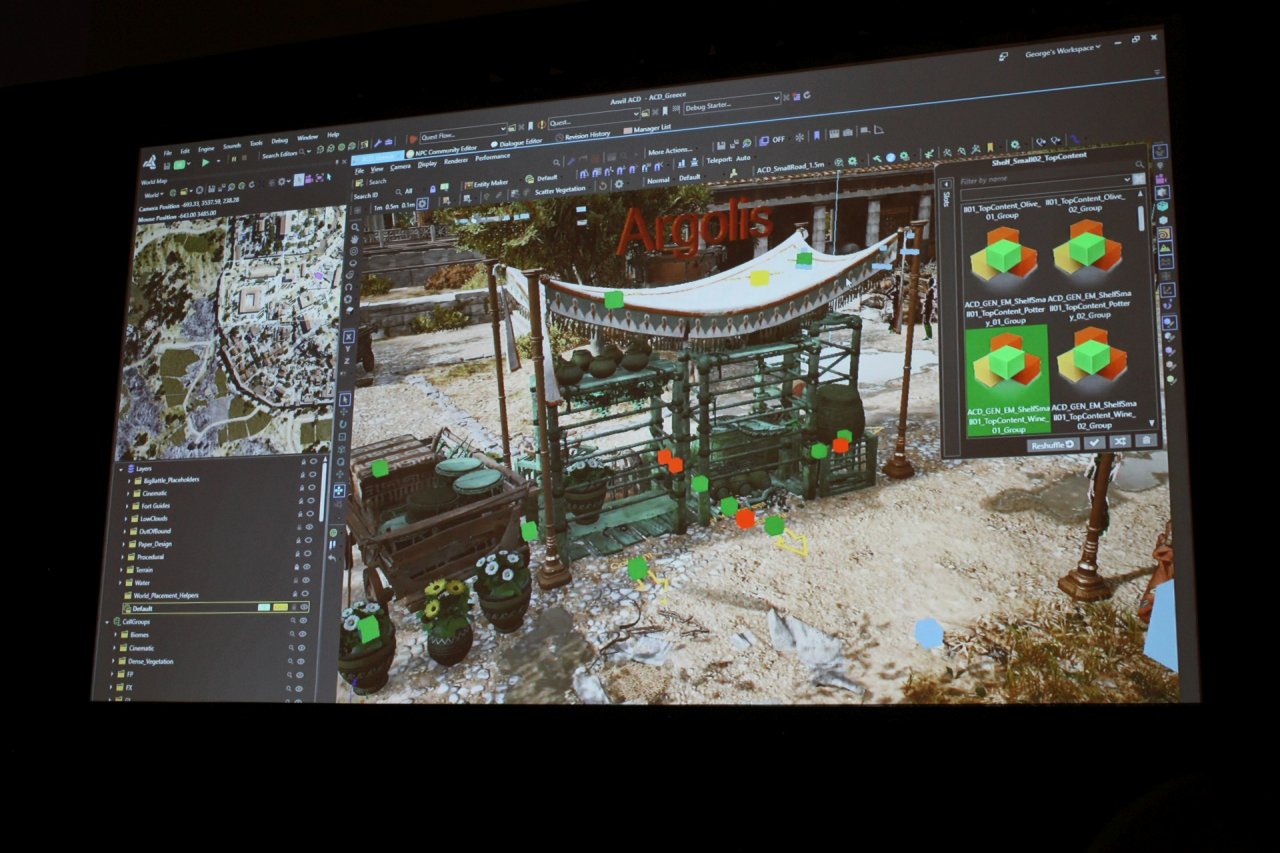Open the File menu in main menubar
Image resolution: width=1280 pixels, height=853 pixels.
pyautogui.click(x=168, y=153)
